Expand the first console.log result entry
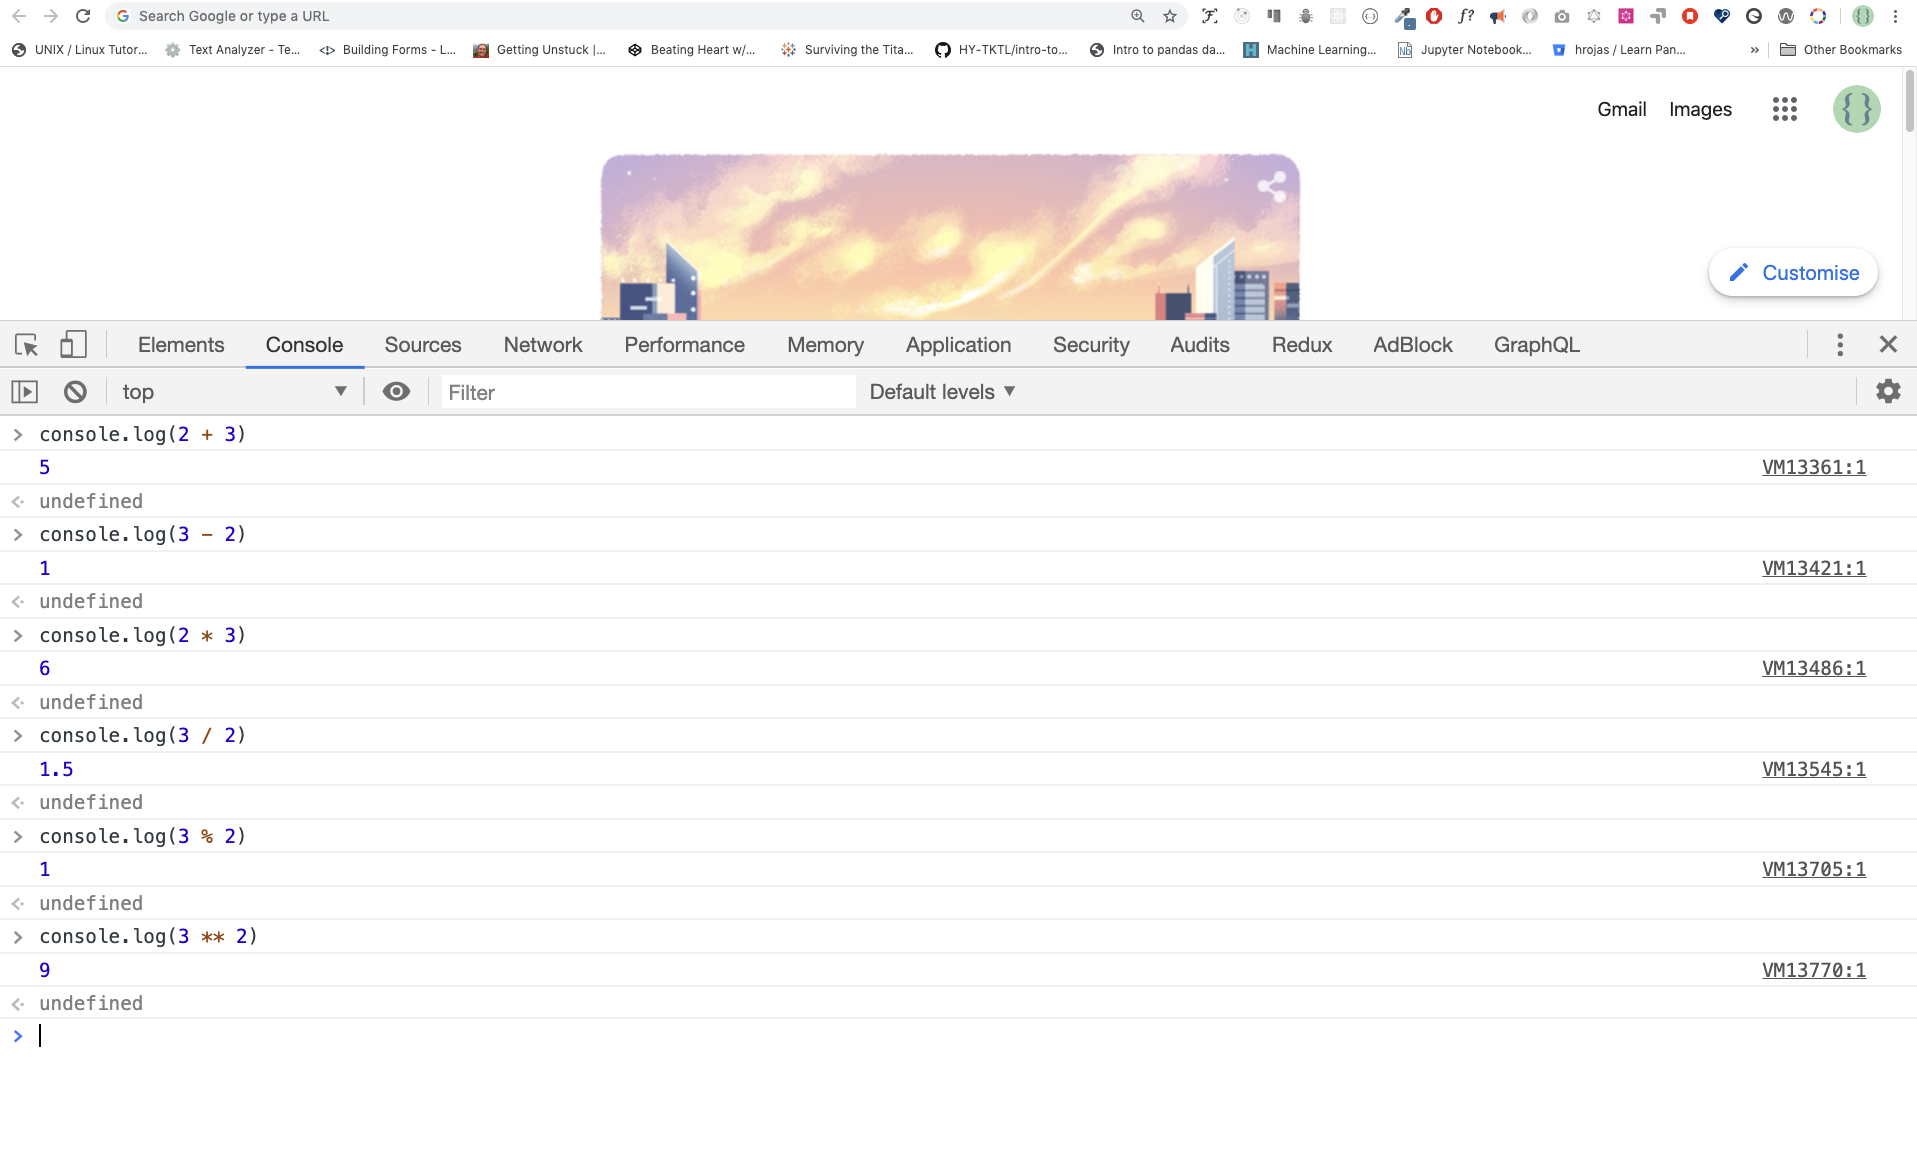 pos(17,434)
